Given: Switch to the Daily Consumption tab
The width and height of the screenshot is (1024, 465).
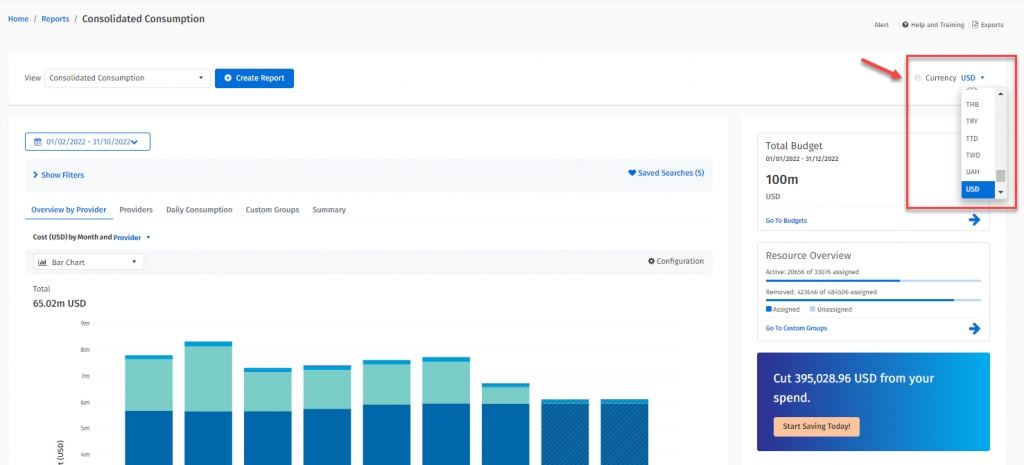Looking at the screenshot, I should [x=199, y=210].
